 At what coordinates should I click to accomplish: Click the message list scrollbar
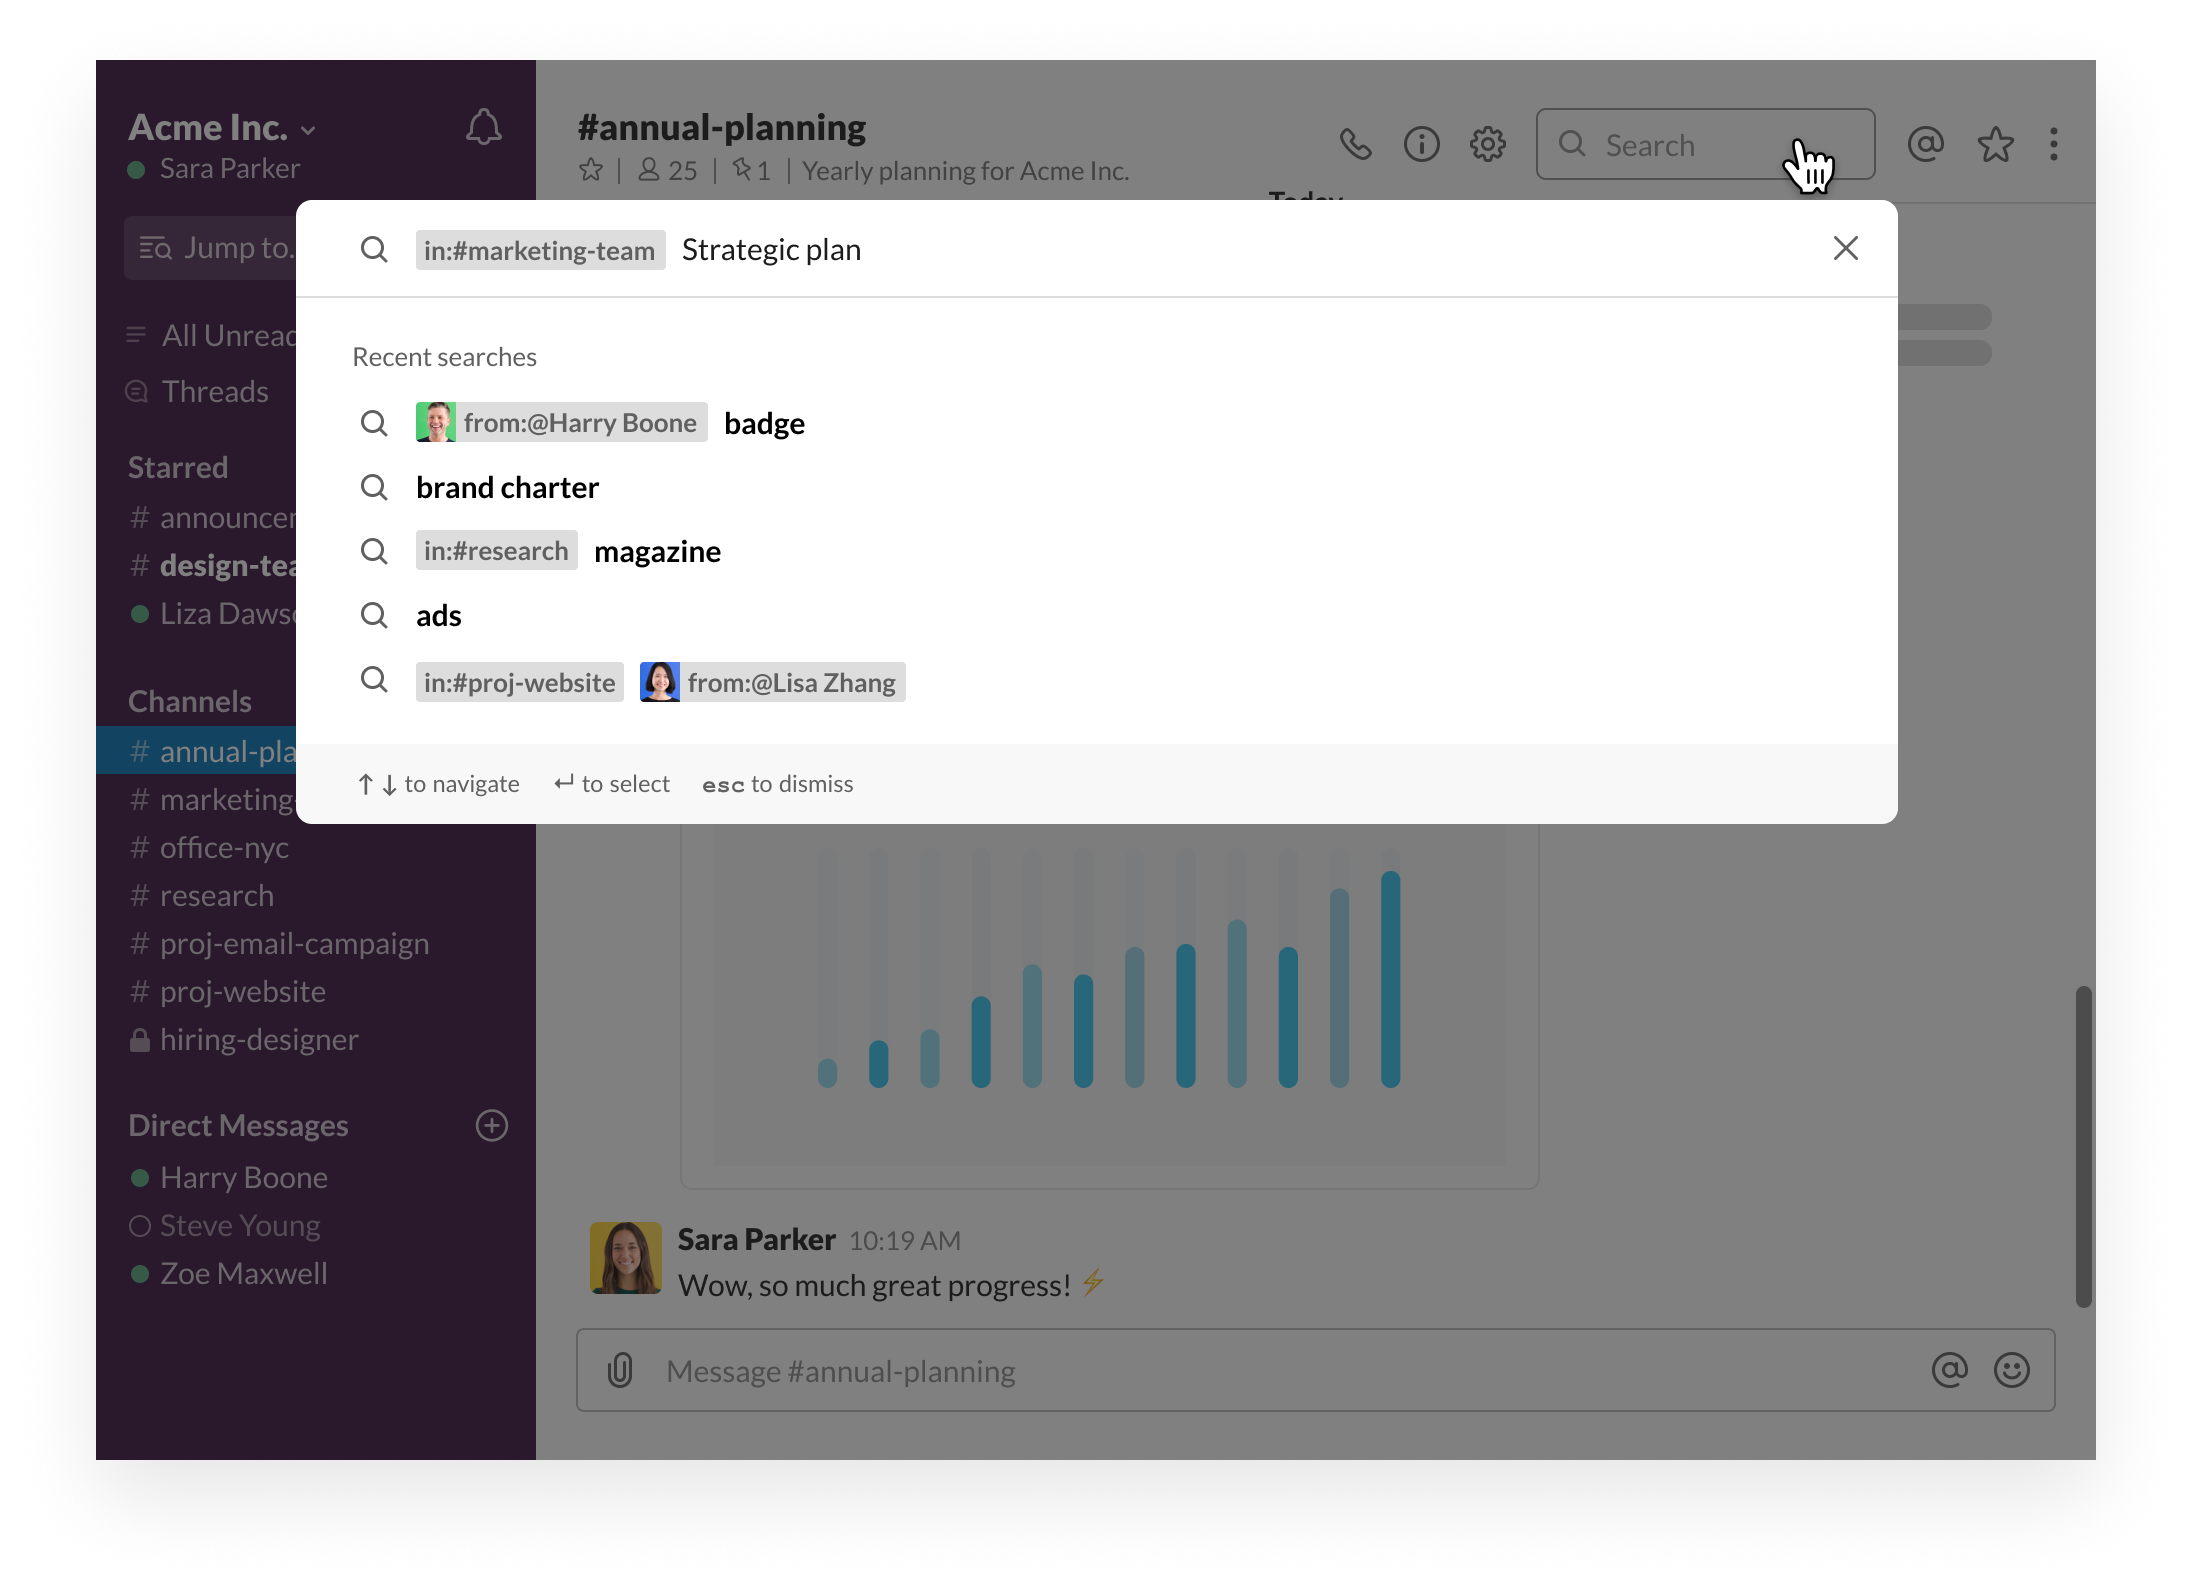coord(2083,1146)
